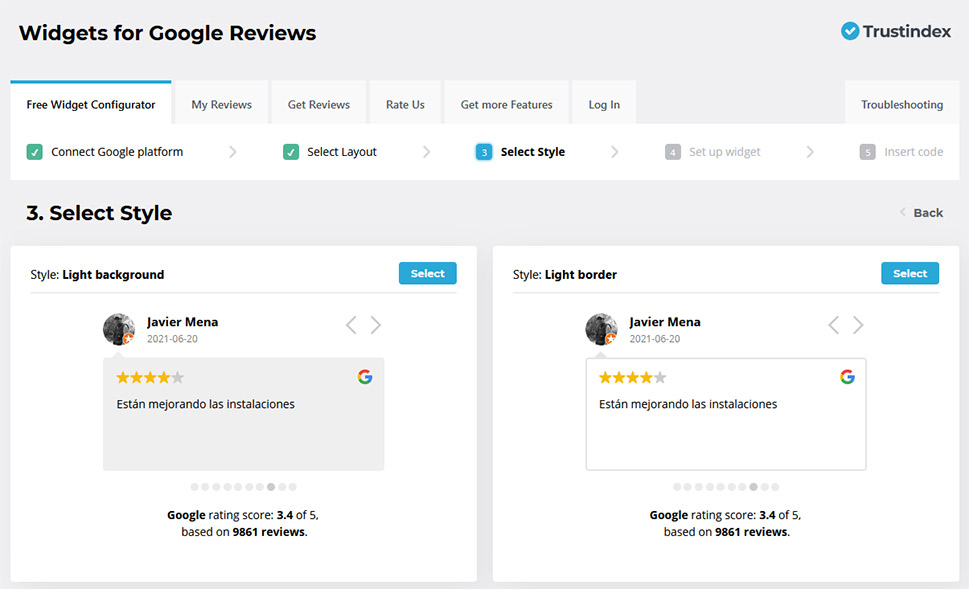Viewport: 969px width, 589px height.
Task: Go Back to the previous step
Action: [921, 212]
